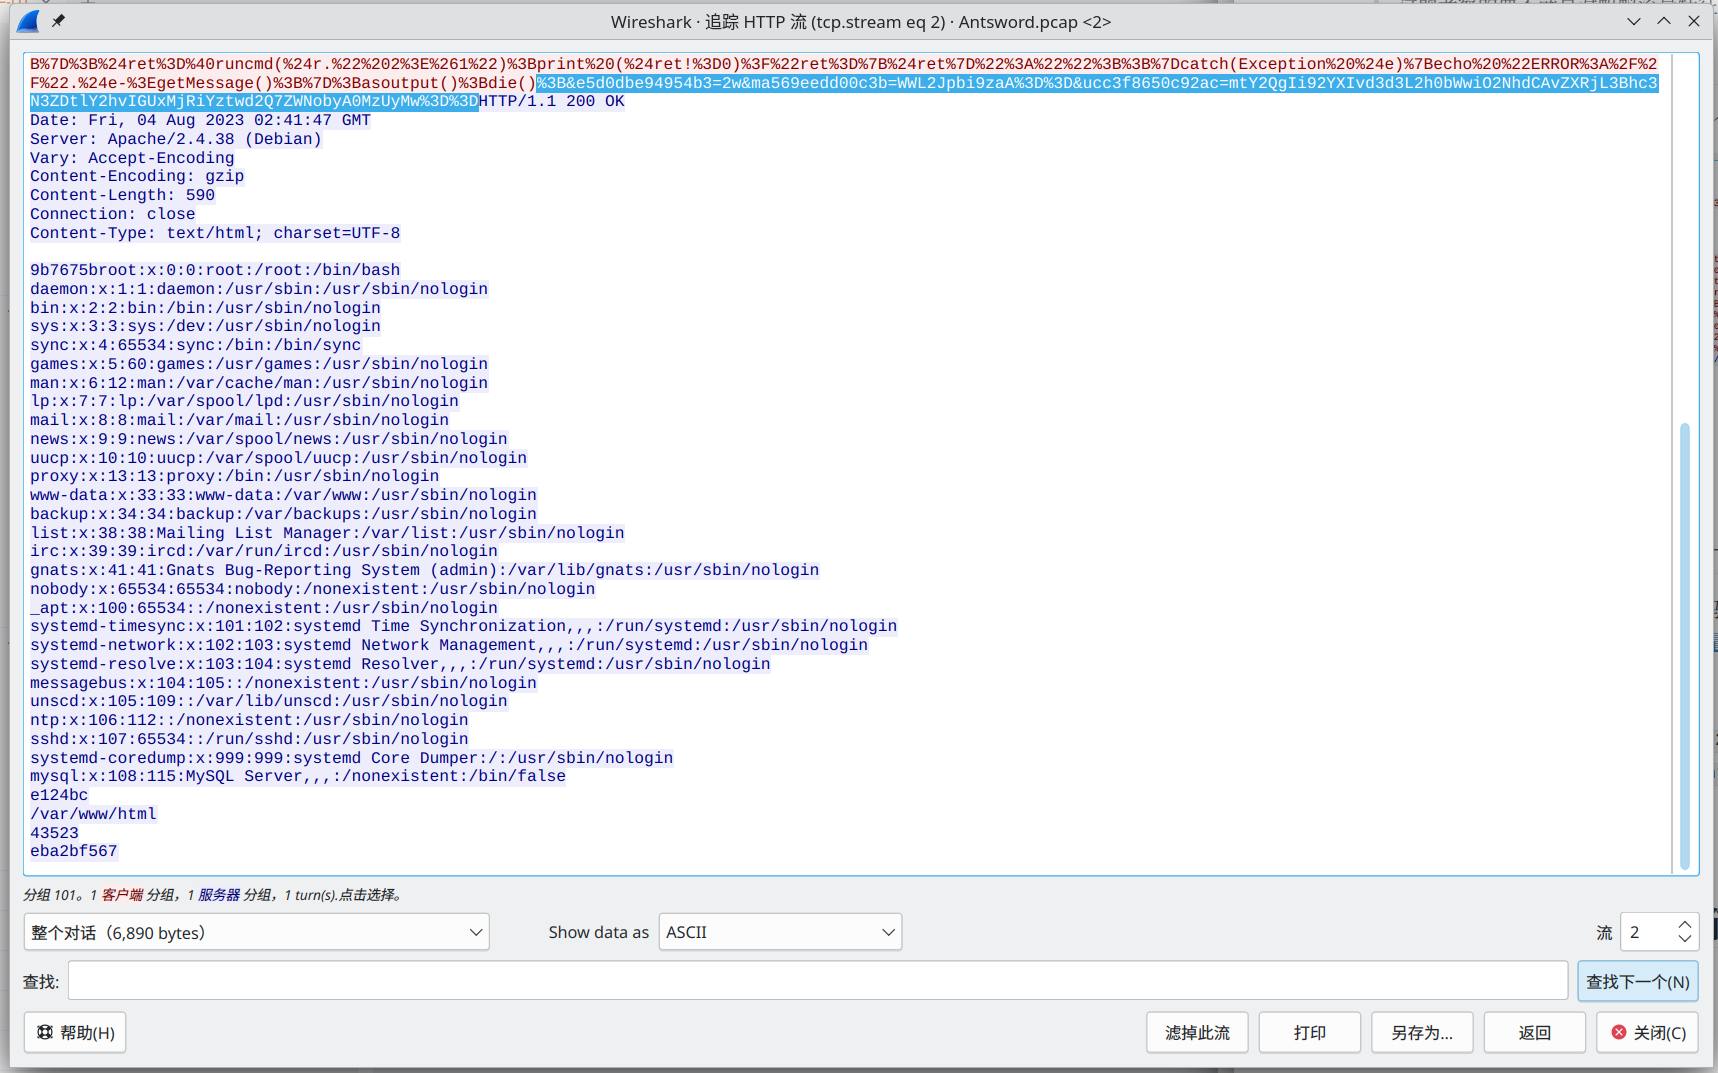Open help with the 帮助(H) button
This screenshot has width=1718, height=1073.
[x=75, y=1032]
